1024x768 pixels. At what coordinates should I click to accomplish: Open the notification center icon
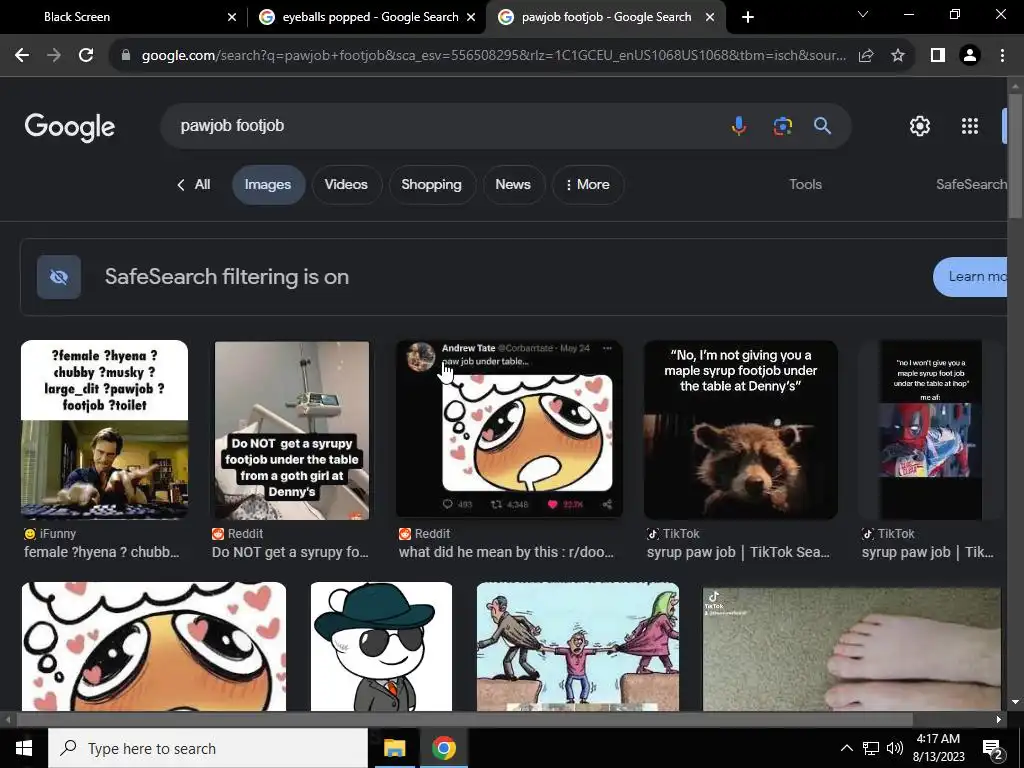click(x=993, y=749)
